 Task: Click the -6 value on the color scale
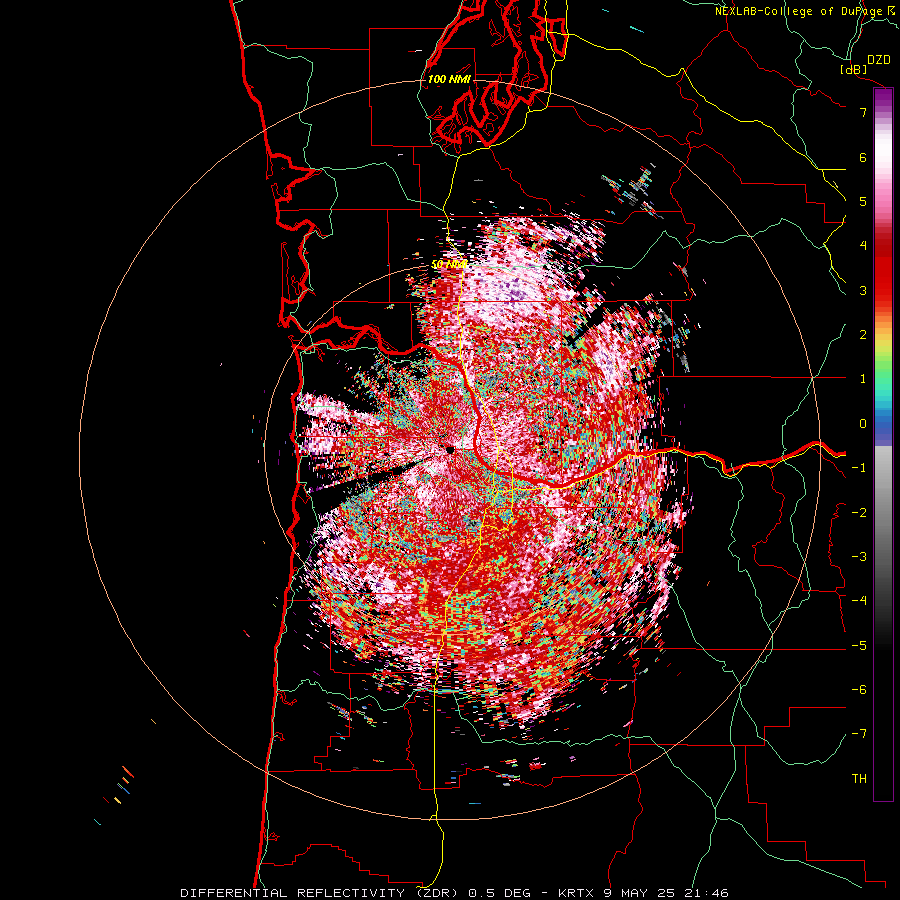pos(859,690)
